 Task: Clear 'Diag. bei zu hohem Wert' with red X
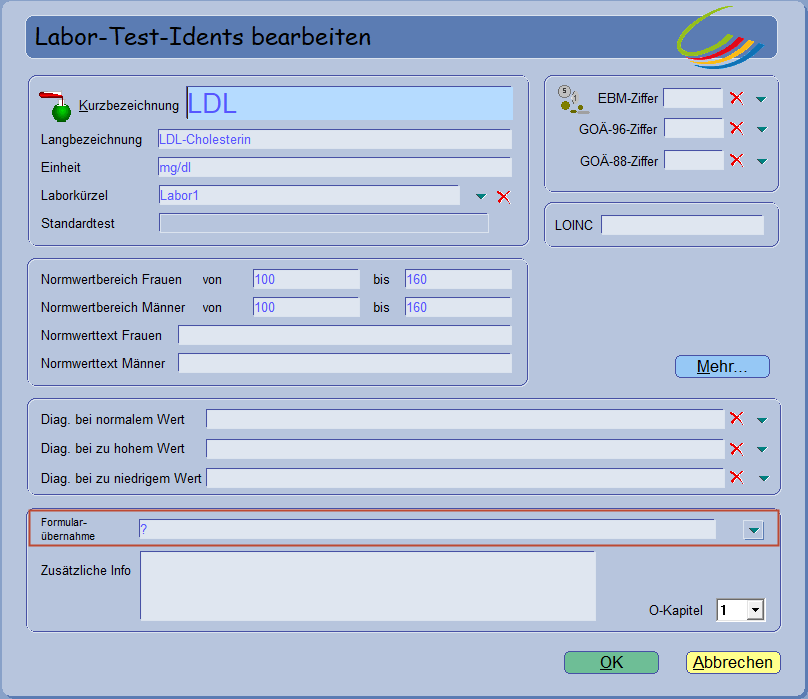737,448
